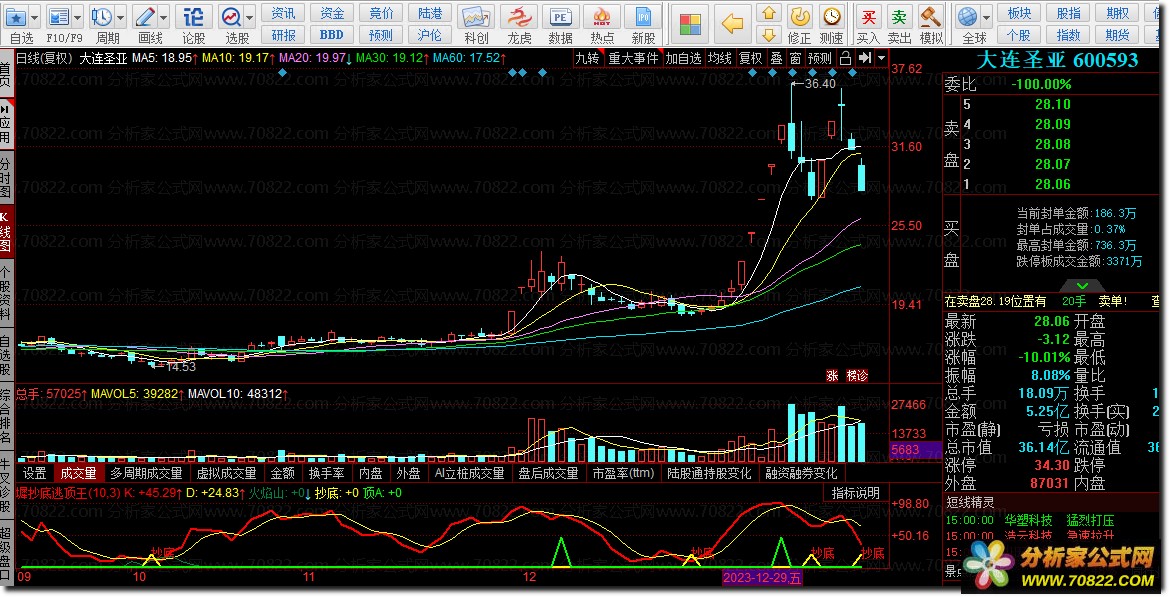Open 指标说明 indicator description
The width and height of the screenshot is (1171, 597).
(x=856, y=493)
